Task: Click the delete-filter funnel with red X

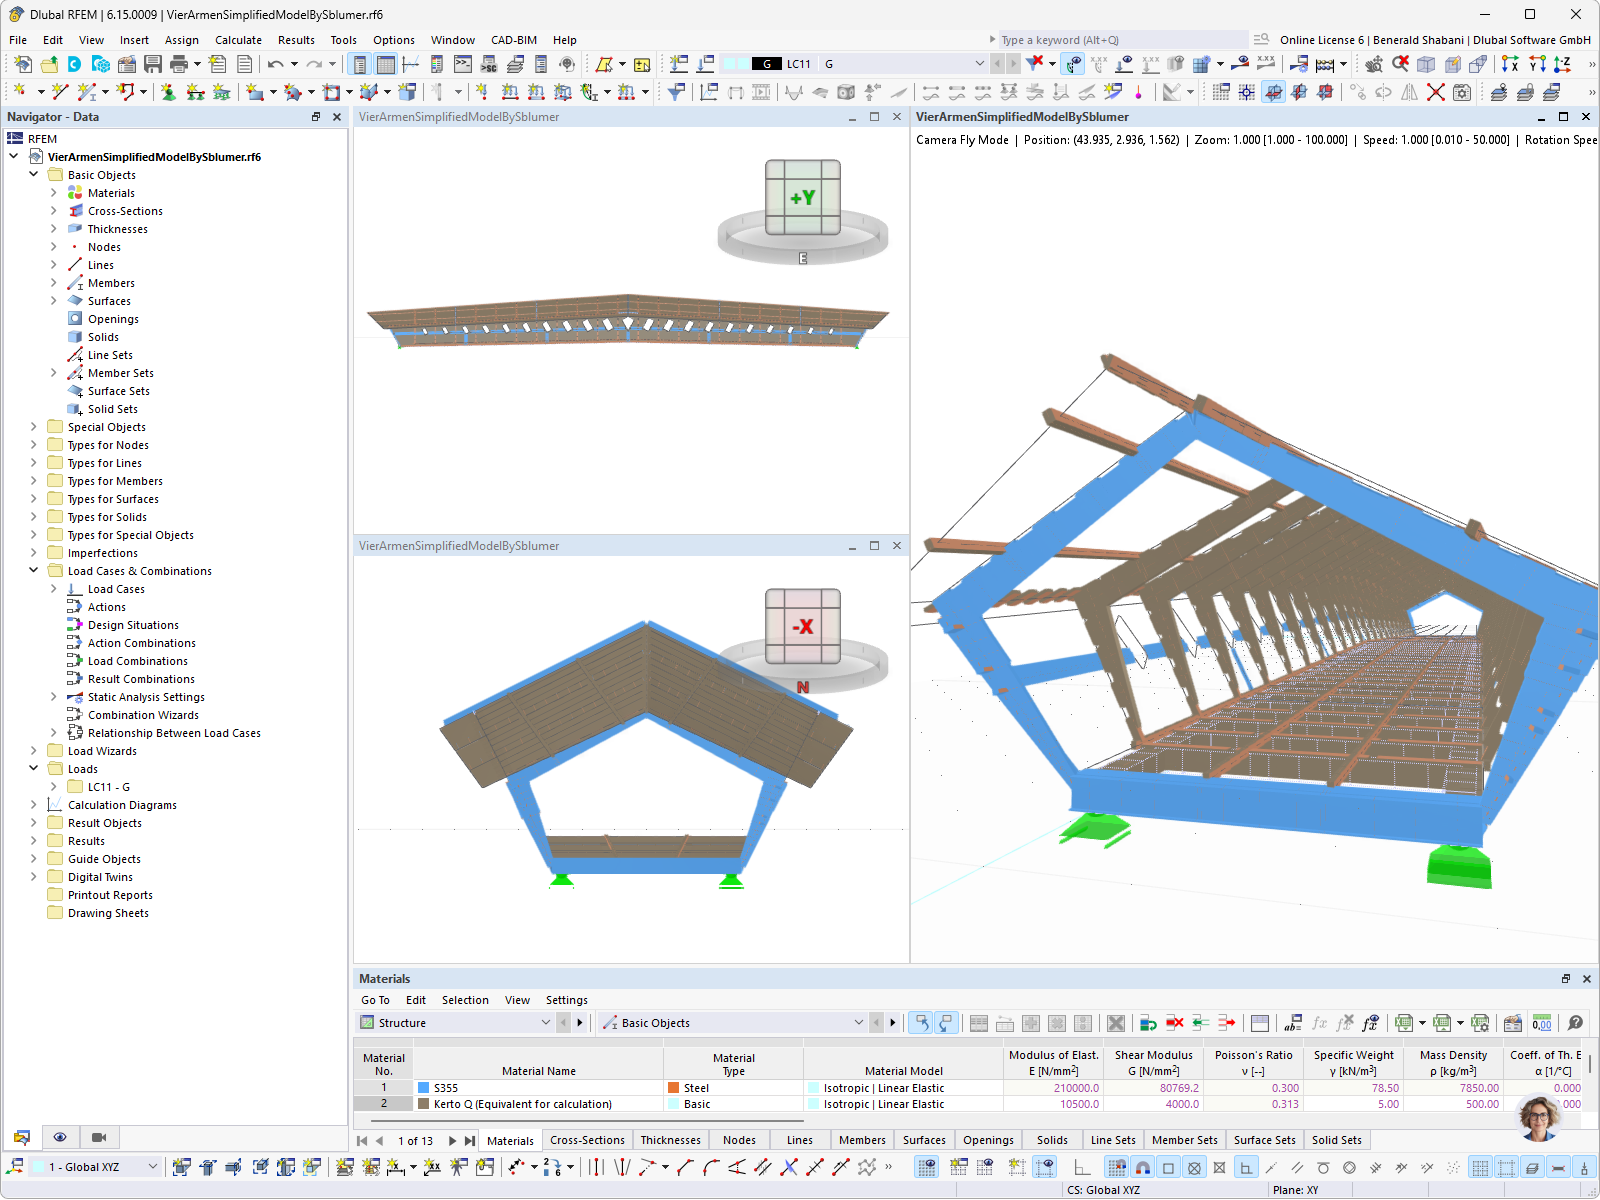Action: 1035,63
